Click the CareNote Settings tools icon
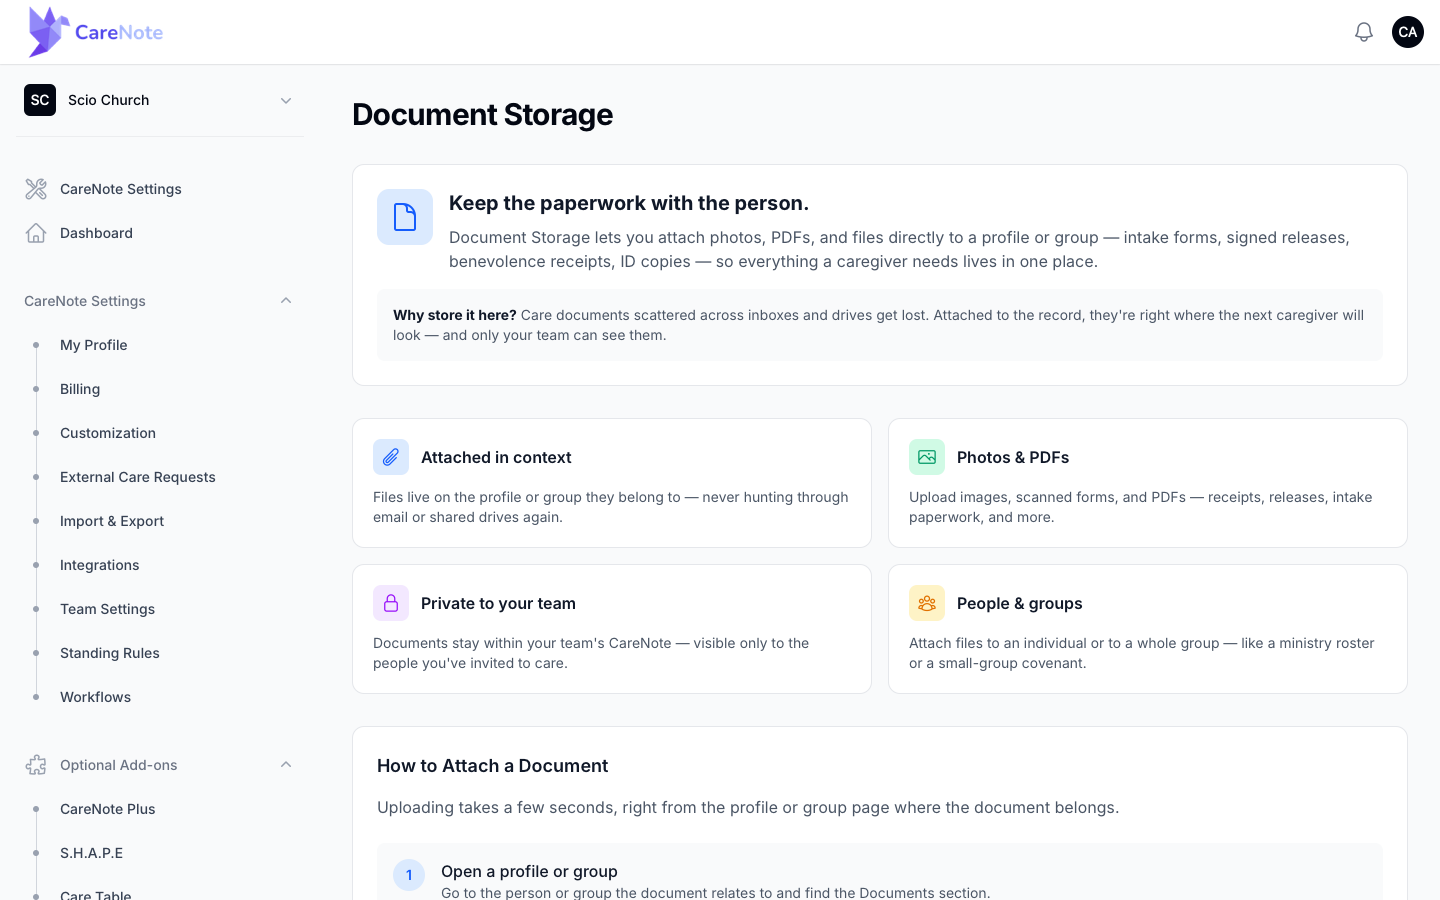 tap(36, 189)
